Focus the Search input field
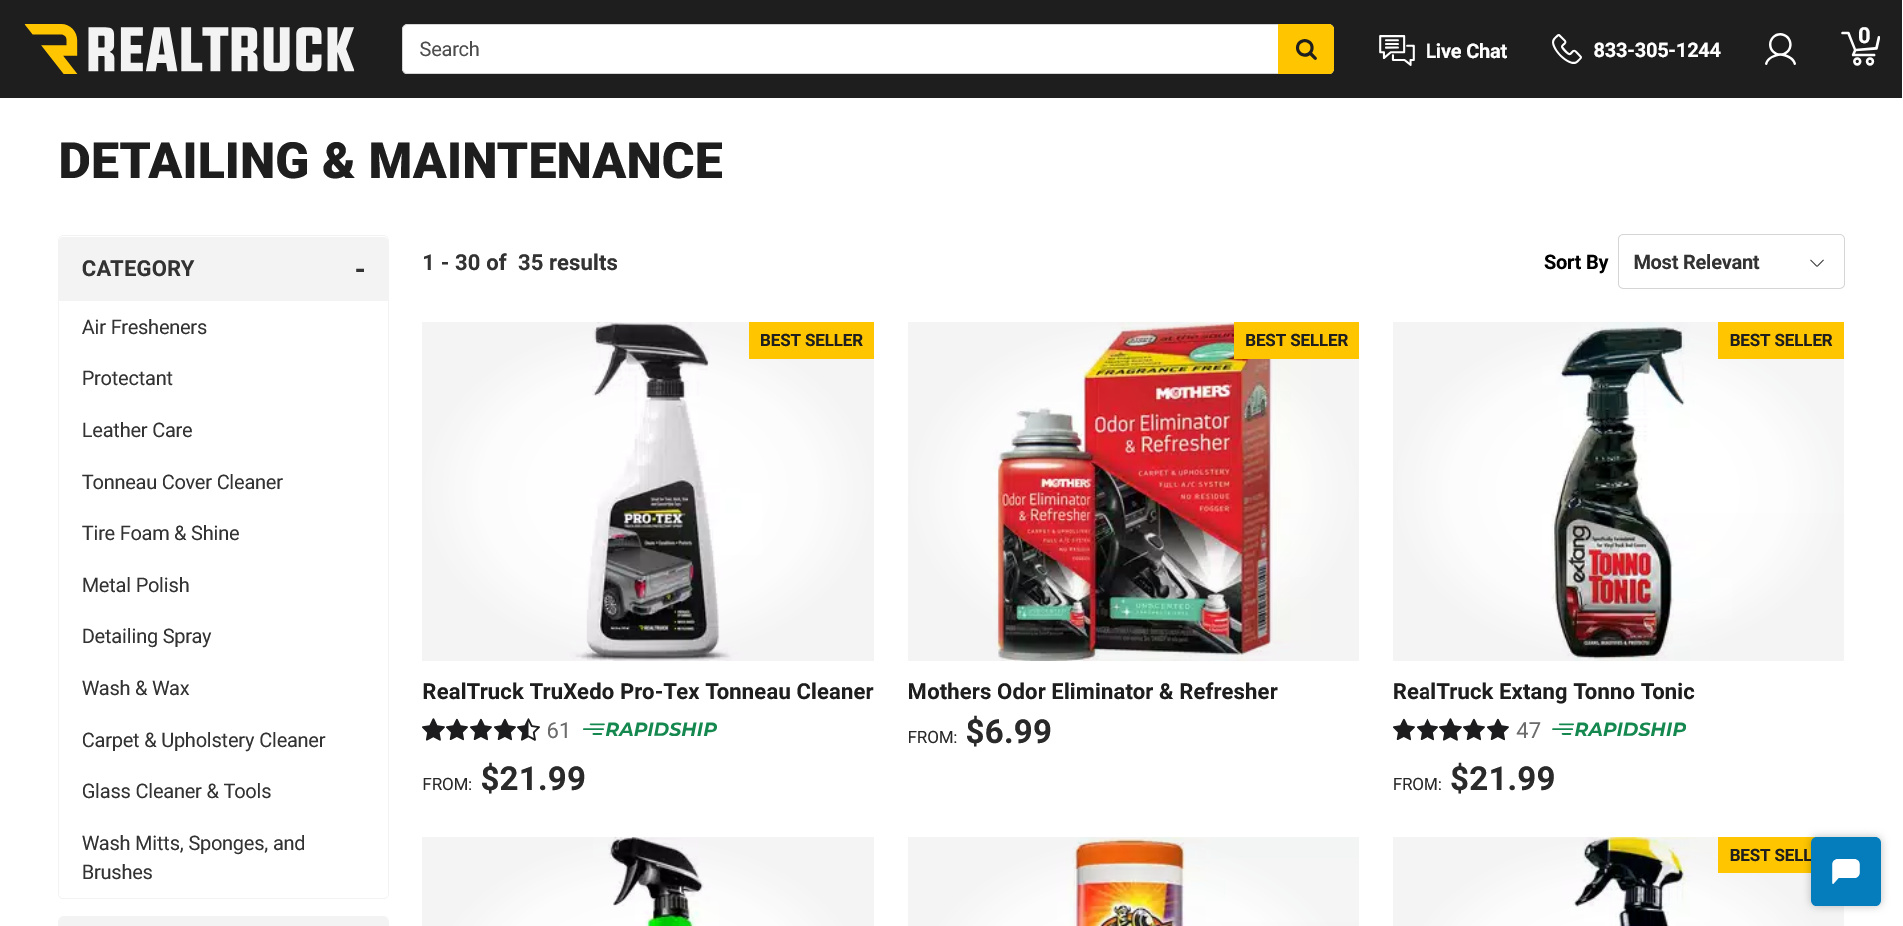Viewport: 1903px width, 926px height. coord(840,49)
